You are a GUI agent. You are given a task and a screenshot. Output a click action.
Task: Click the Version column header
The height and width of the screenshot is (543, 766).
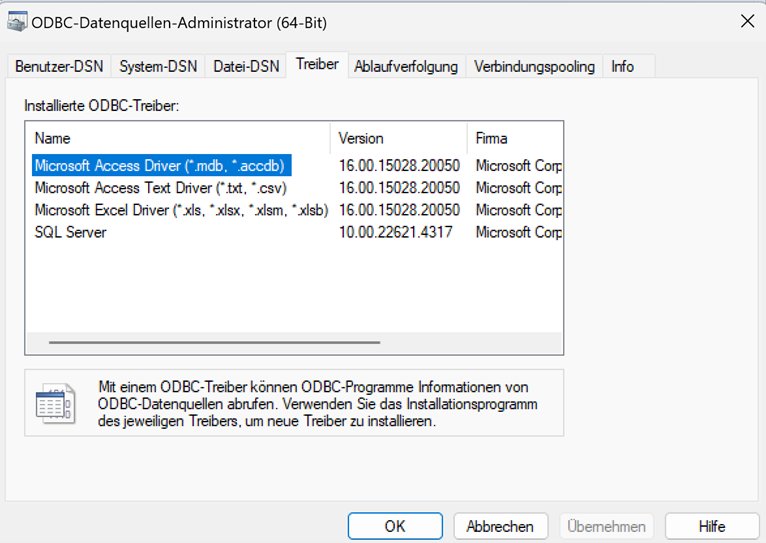[398, 138]
